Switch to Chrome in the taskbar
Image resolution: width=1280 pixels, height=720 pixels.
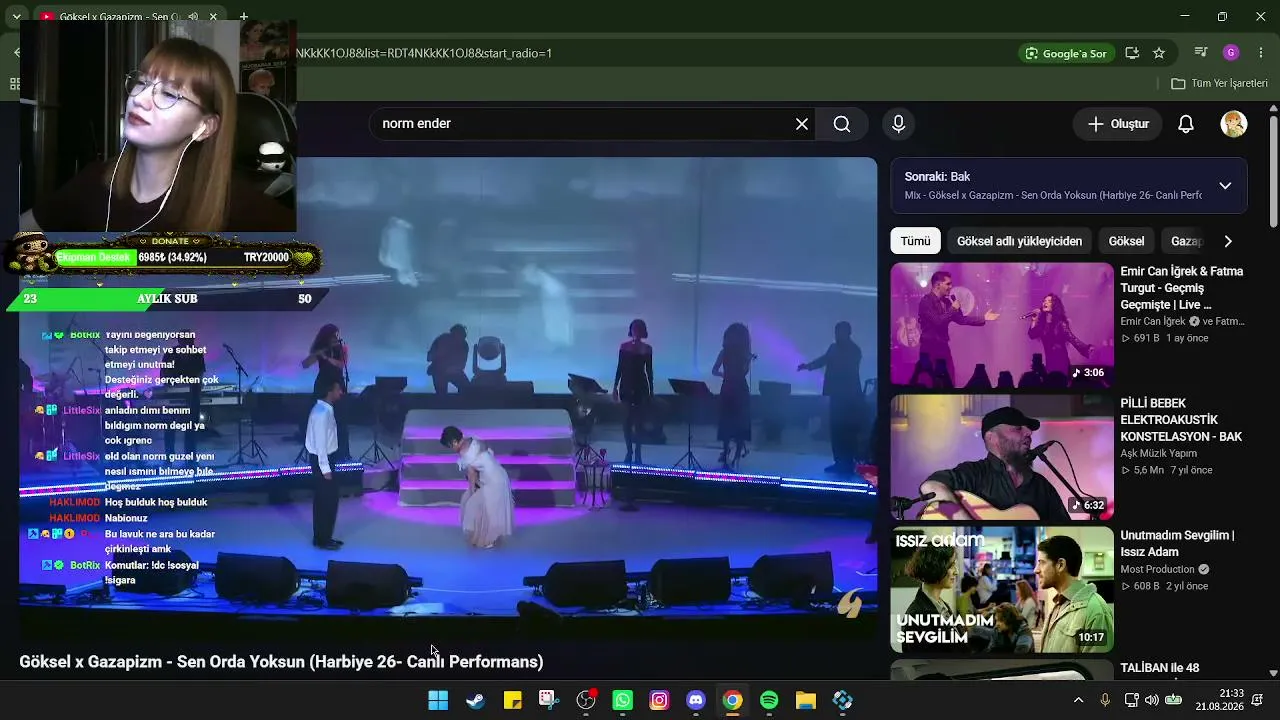pyautogui.click(x=733, y=700)
